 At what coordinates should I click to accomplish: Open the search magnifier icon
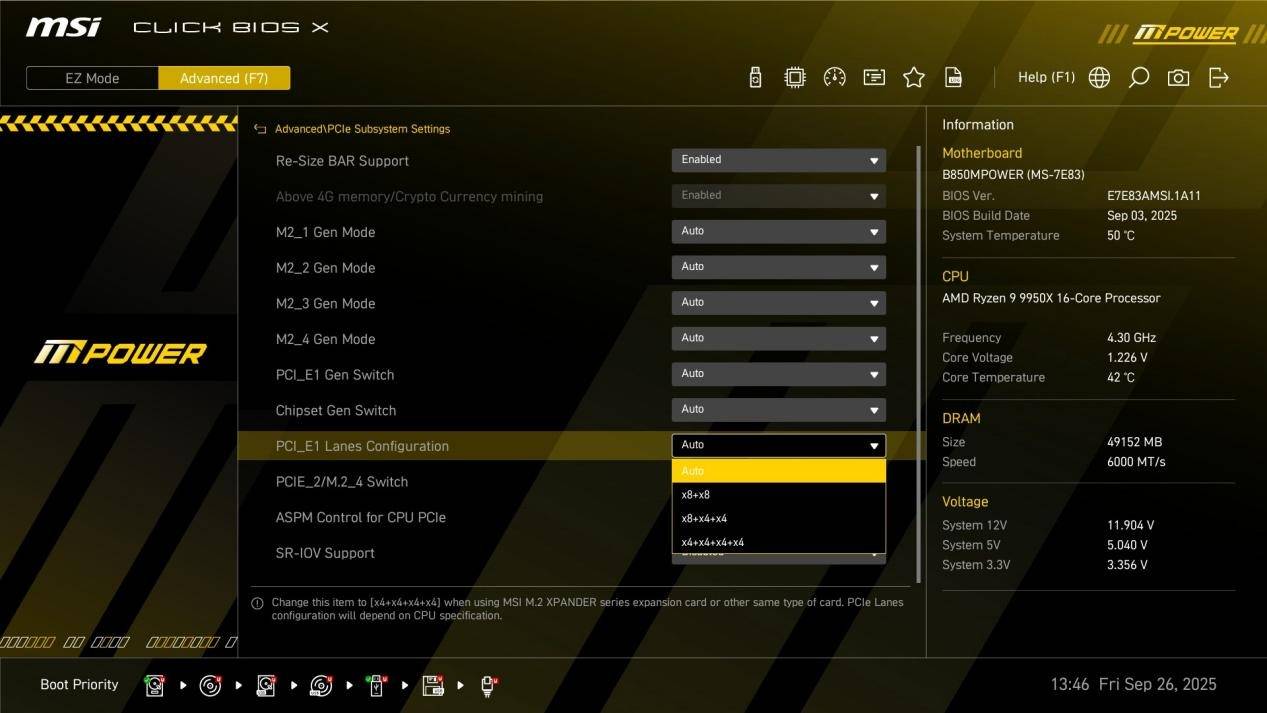1138,78
